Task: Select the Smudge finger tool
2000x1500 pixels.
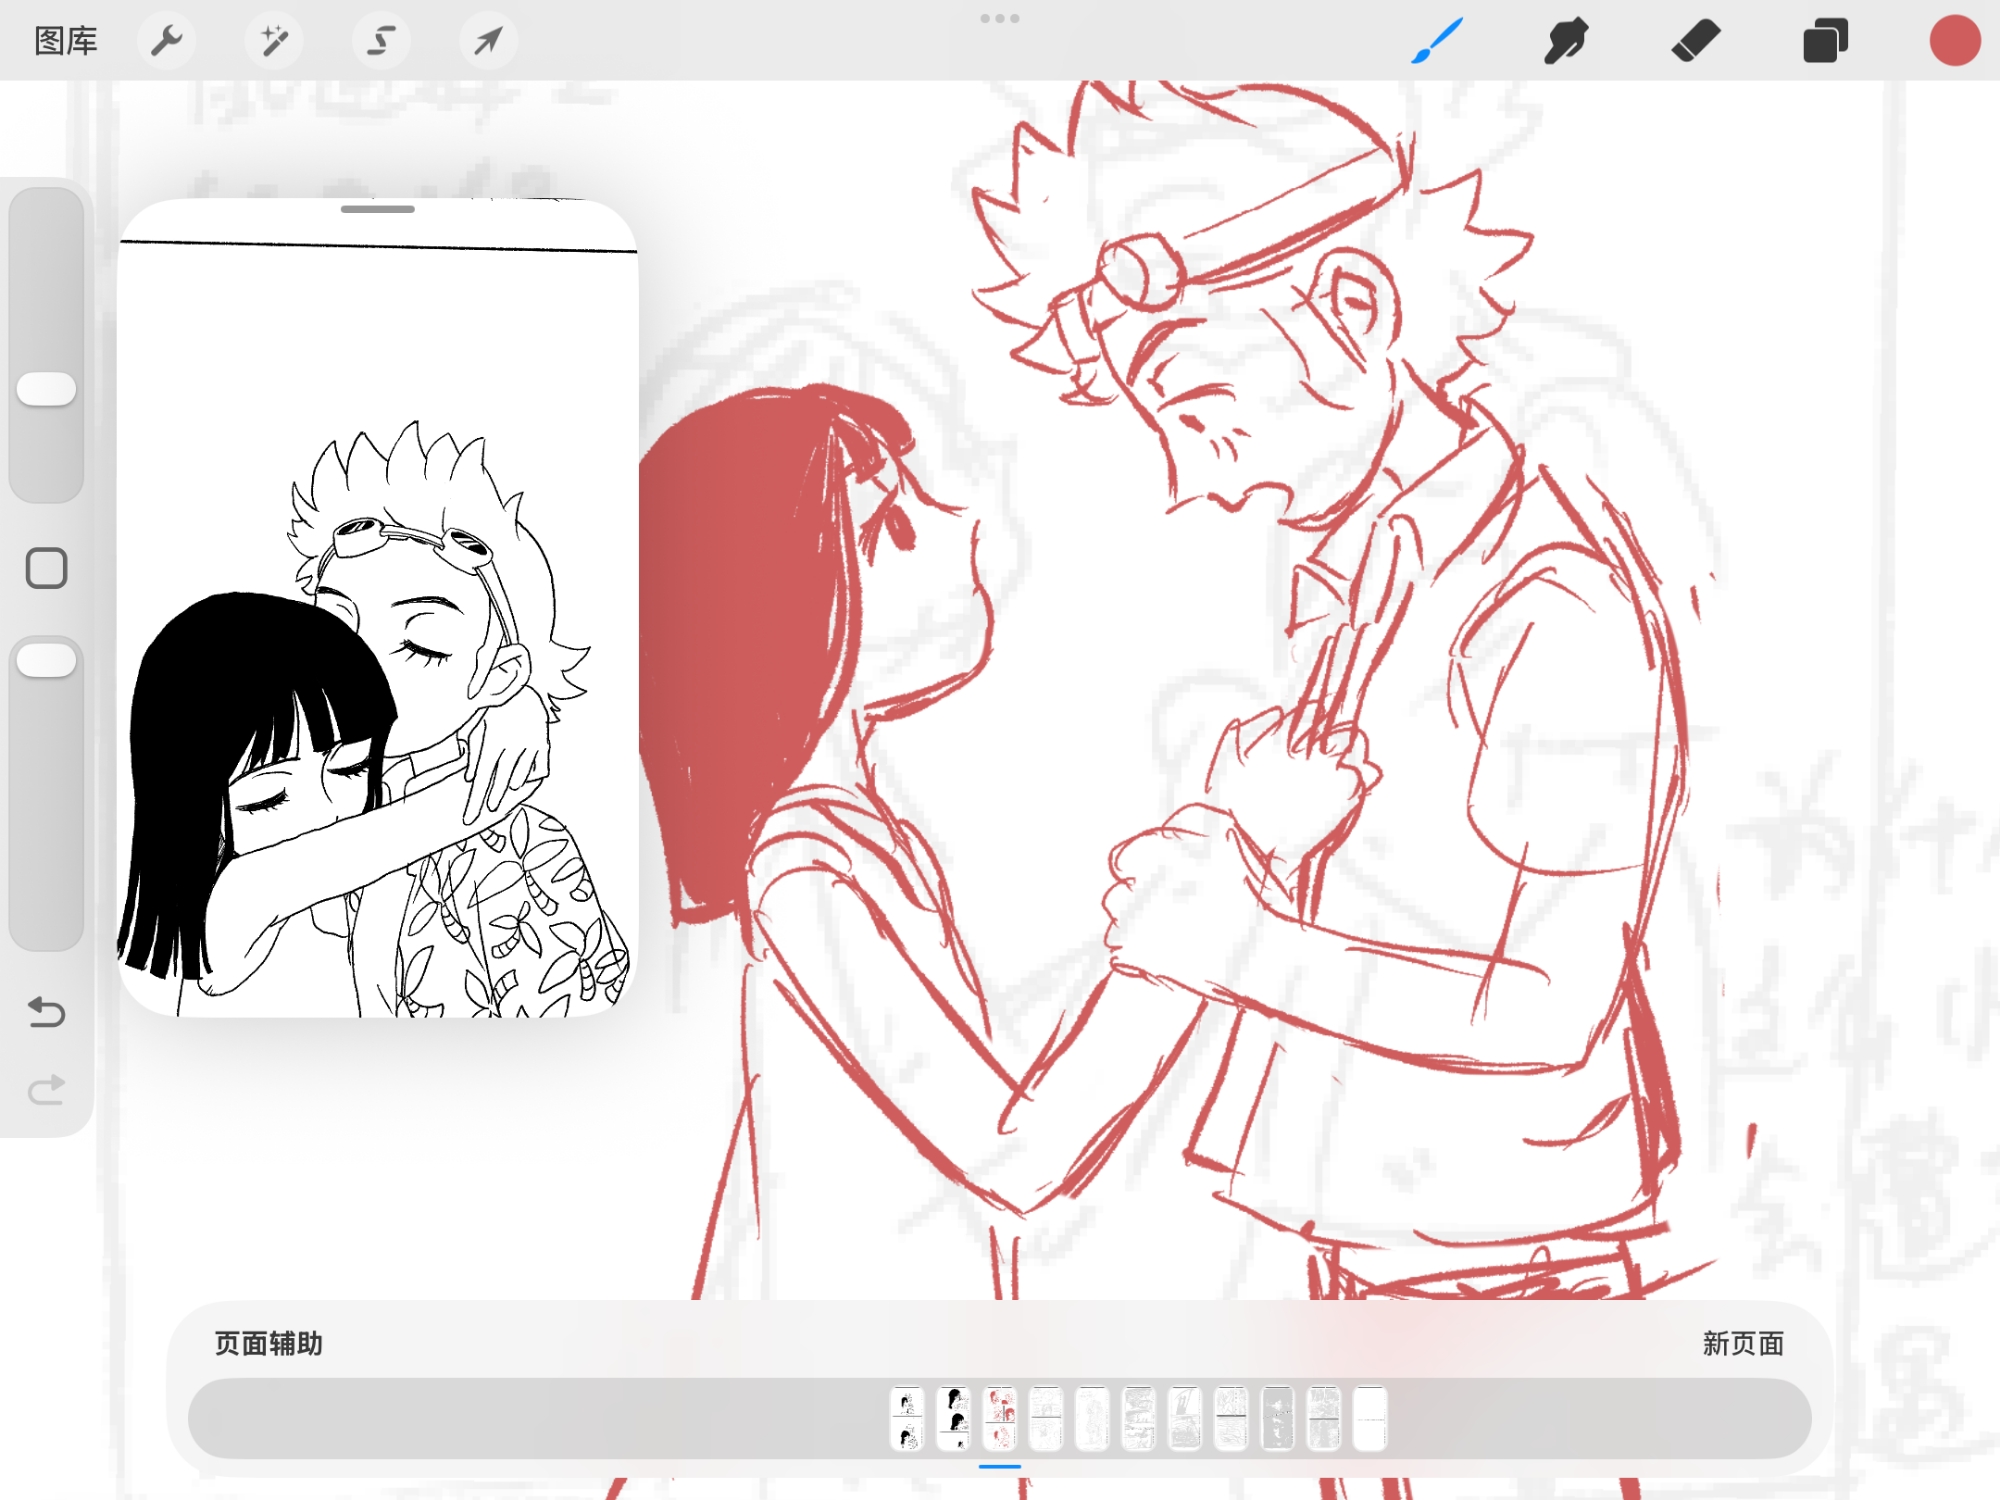Action: [x=1566, y=41]
